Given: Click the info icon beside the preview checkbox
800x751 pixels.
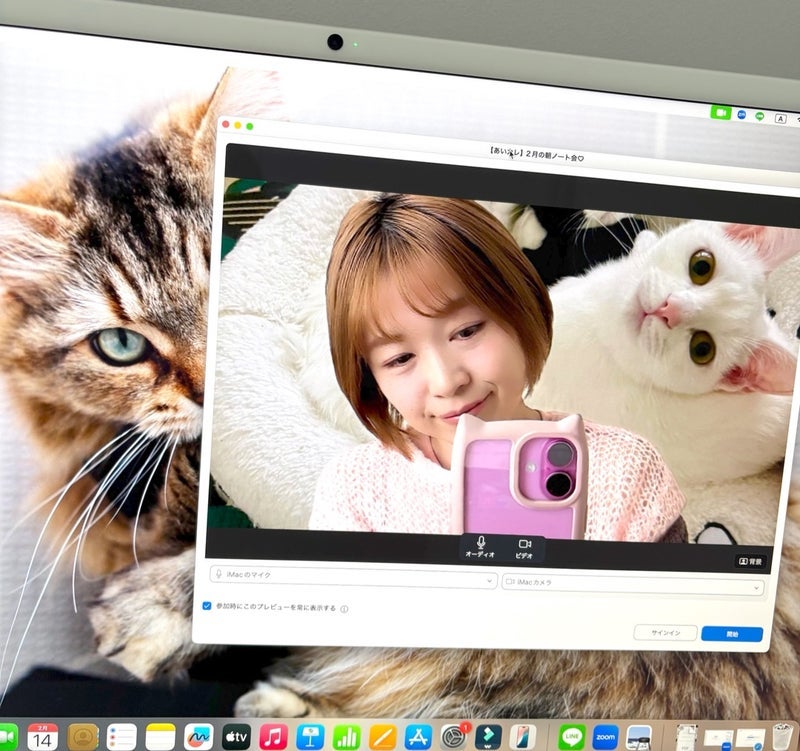Looking at the screenshot, I should (x=344, y=608).
